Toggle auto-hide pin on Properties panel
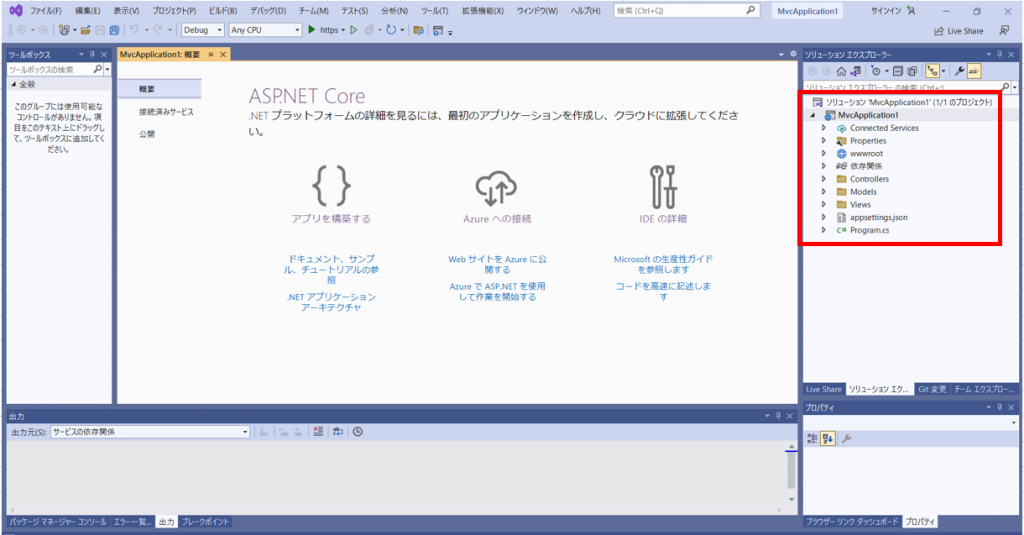Viewport: 1024px width, 535px height. tap(999, 408)
